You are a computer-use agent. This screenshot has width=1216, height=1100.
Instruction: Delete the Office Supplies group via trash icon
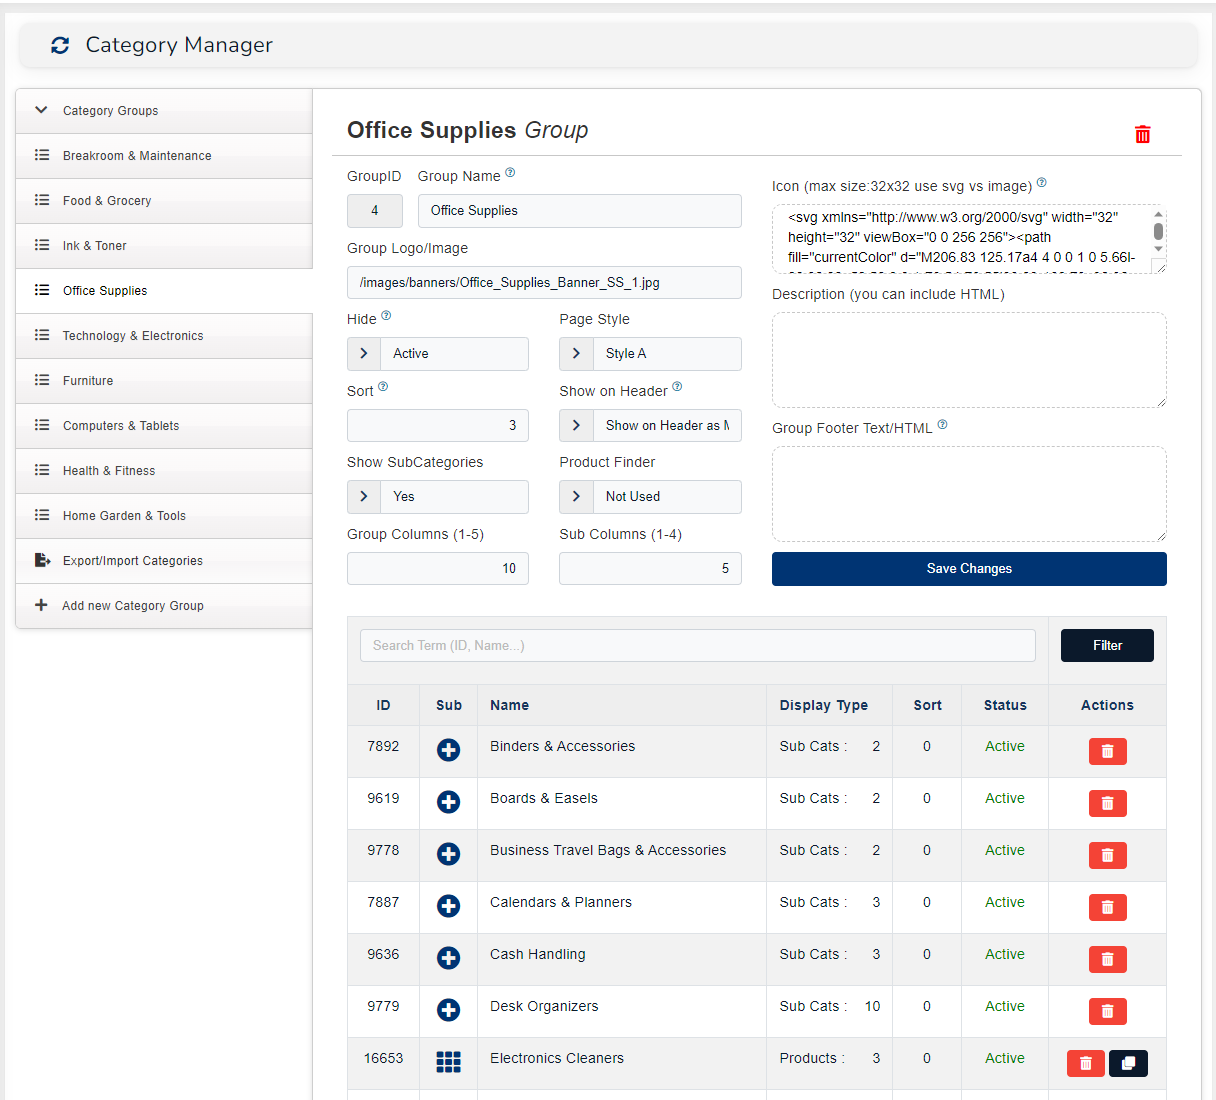coord(1142,134)
